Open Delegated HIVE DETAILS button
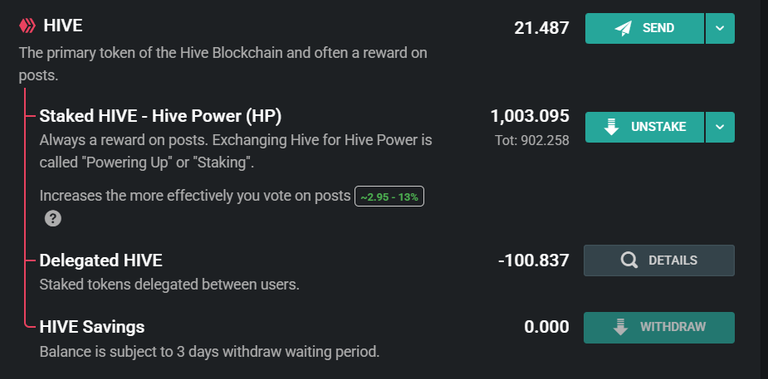Viewport: 768px width, 379px height. coord(659,261)
